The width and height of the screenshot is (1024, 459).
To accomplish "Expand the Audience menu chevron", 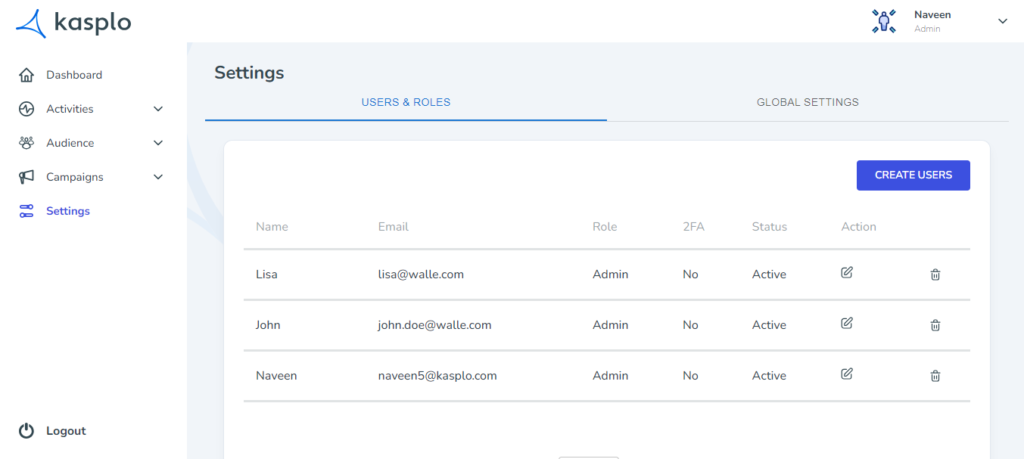I will click(x=158, y=143).
